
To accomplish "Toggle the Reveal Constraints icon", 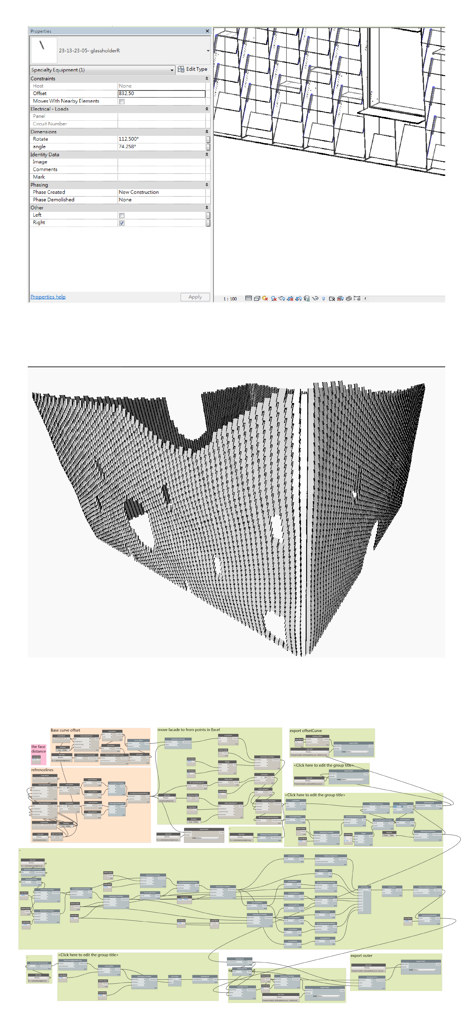I will [x=356, y=298].
